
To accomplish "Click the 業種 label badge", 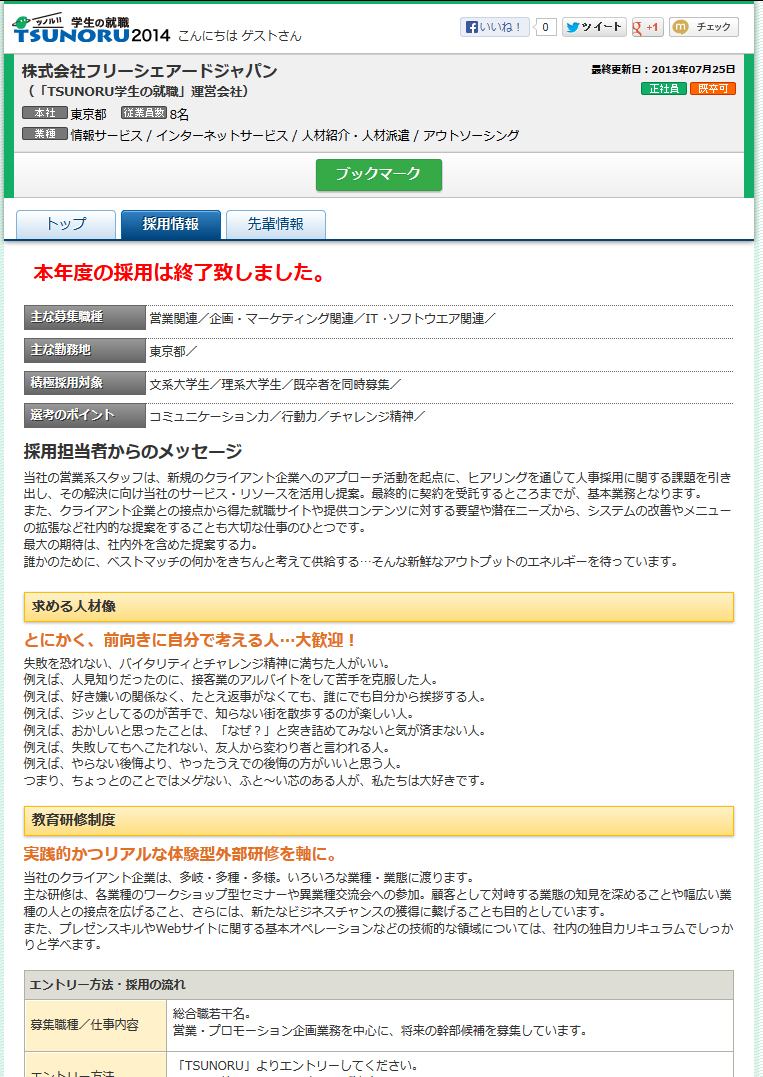I will 45,134.
